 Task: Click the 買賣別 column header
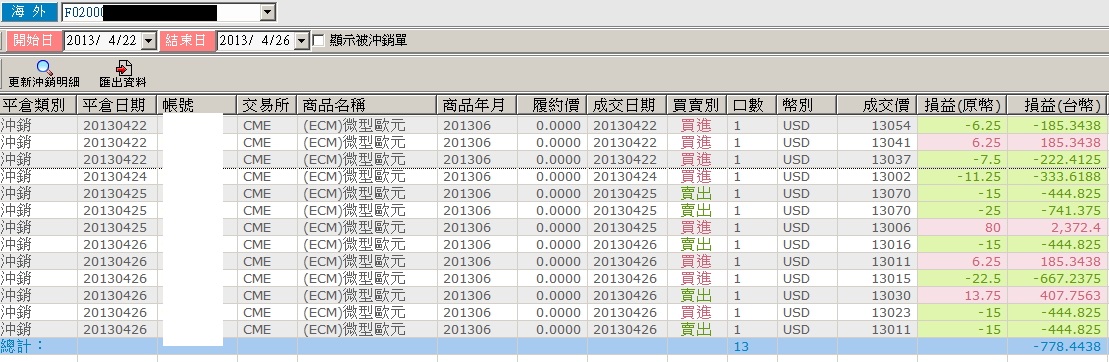(x=697, y=106)
